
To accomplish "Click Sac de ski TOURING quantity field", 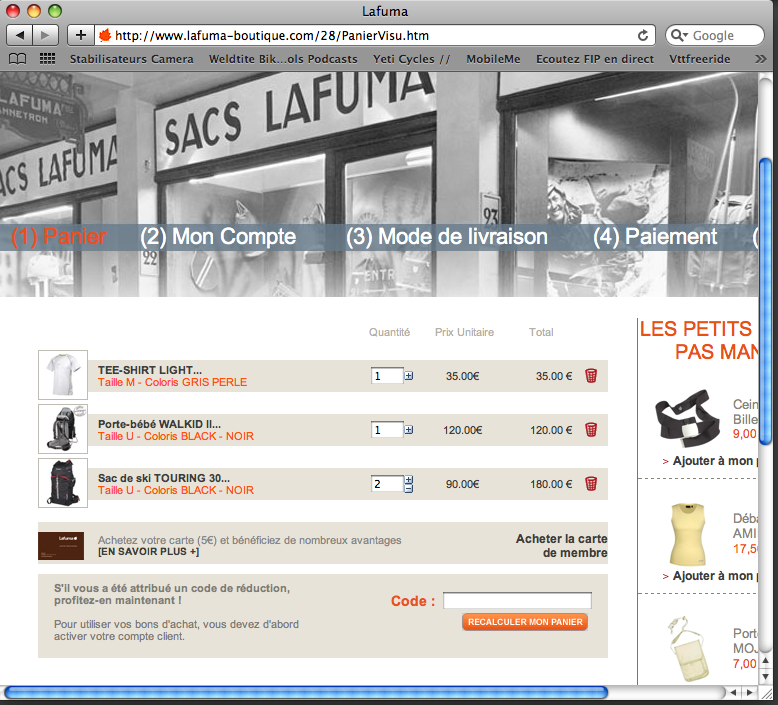I will coord(387,484).
